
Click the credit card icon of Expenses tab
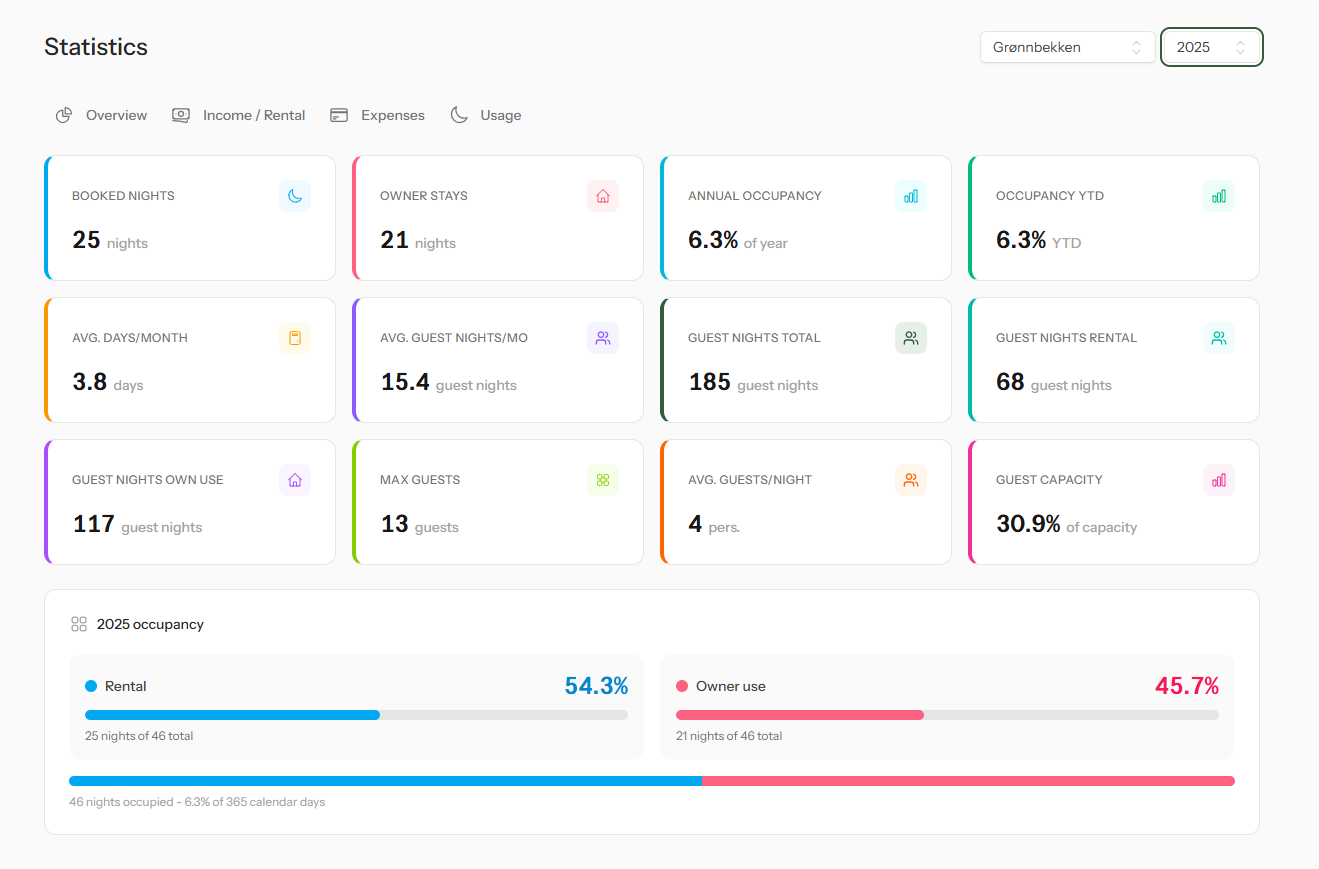click(339, 115)
